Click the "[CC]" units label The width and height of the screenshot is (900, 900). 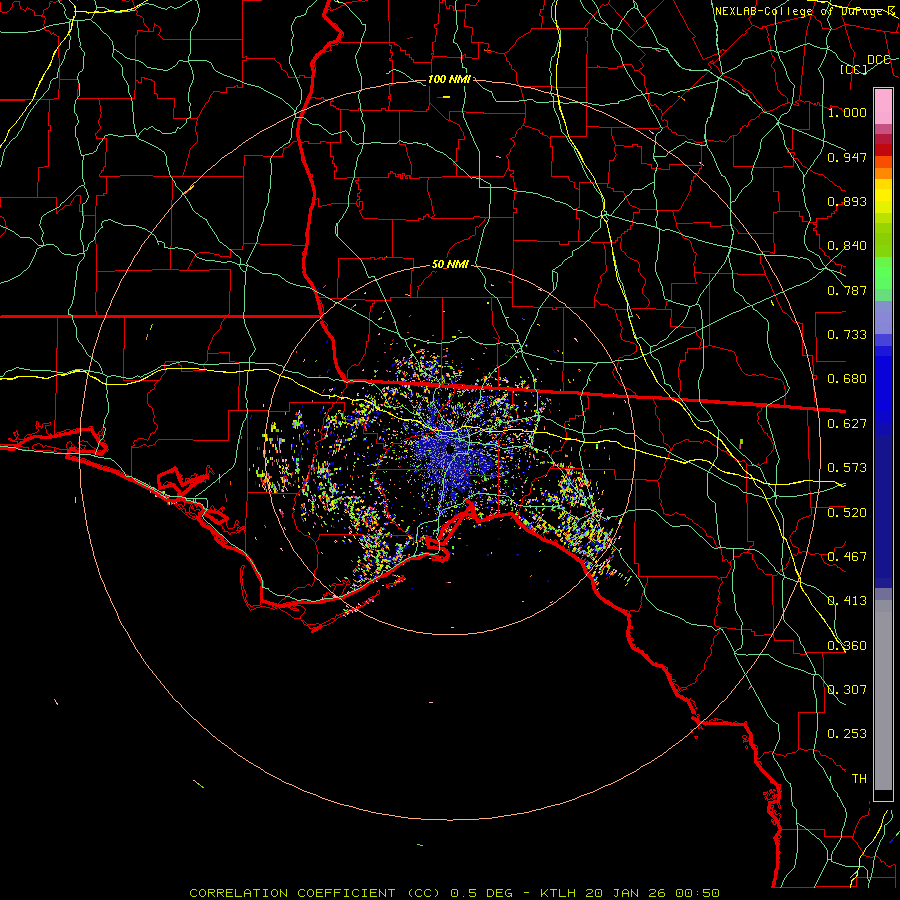[854, 69]
